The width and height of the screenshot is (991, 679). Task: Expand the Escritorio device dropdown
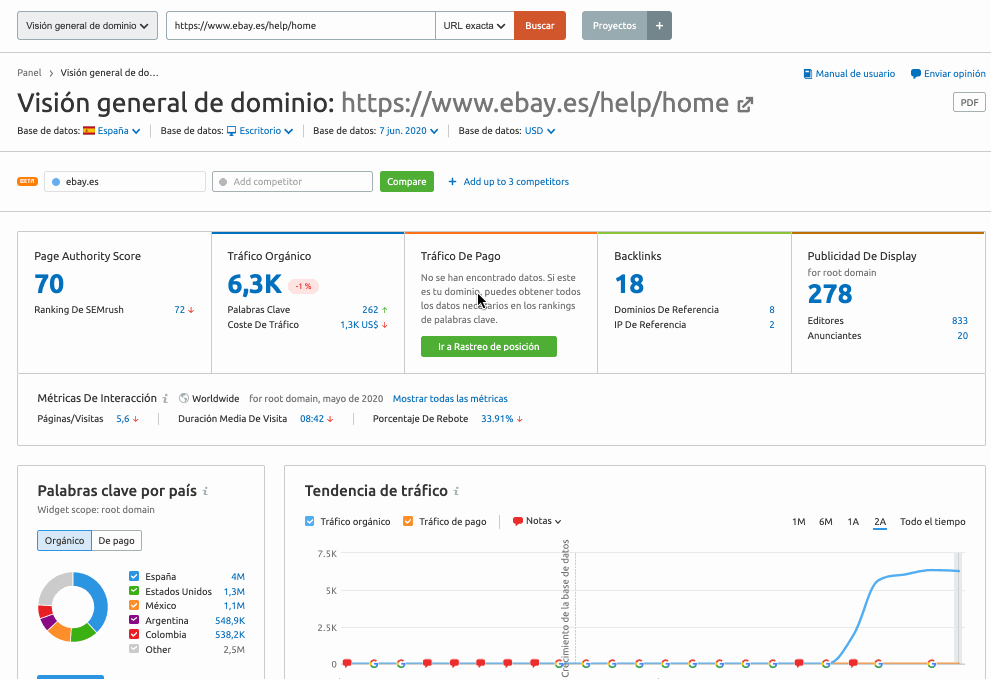coord(266,131)
